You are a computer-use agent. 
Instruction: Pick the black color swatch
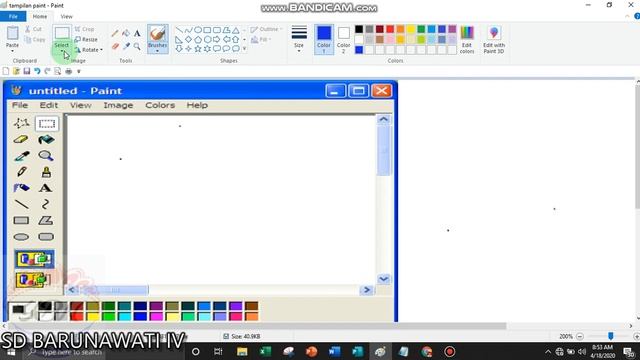pyautogui.click(x=359, y=29)
